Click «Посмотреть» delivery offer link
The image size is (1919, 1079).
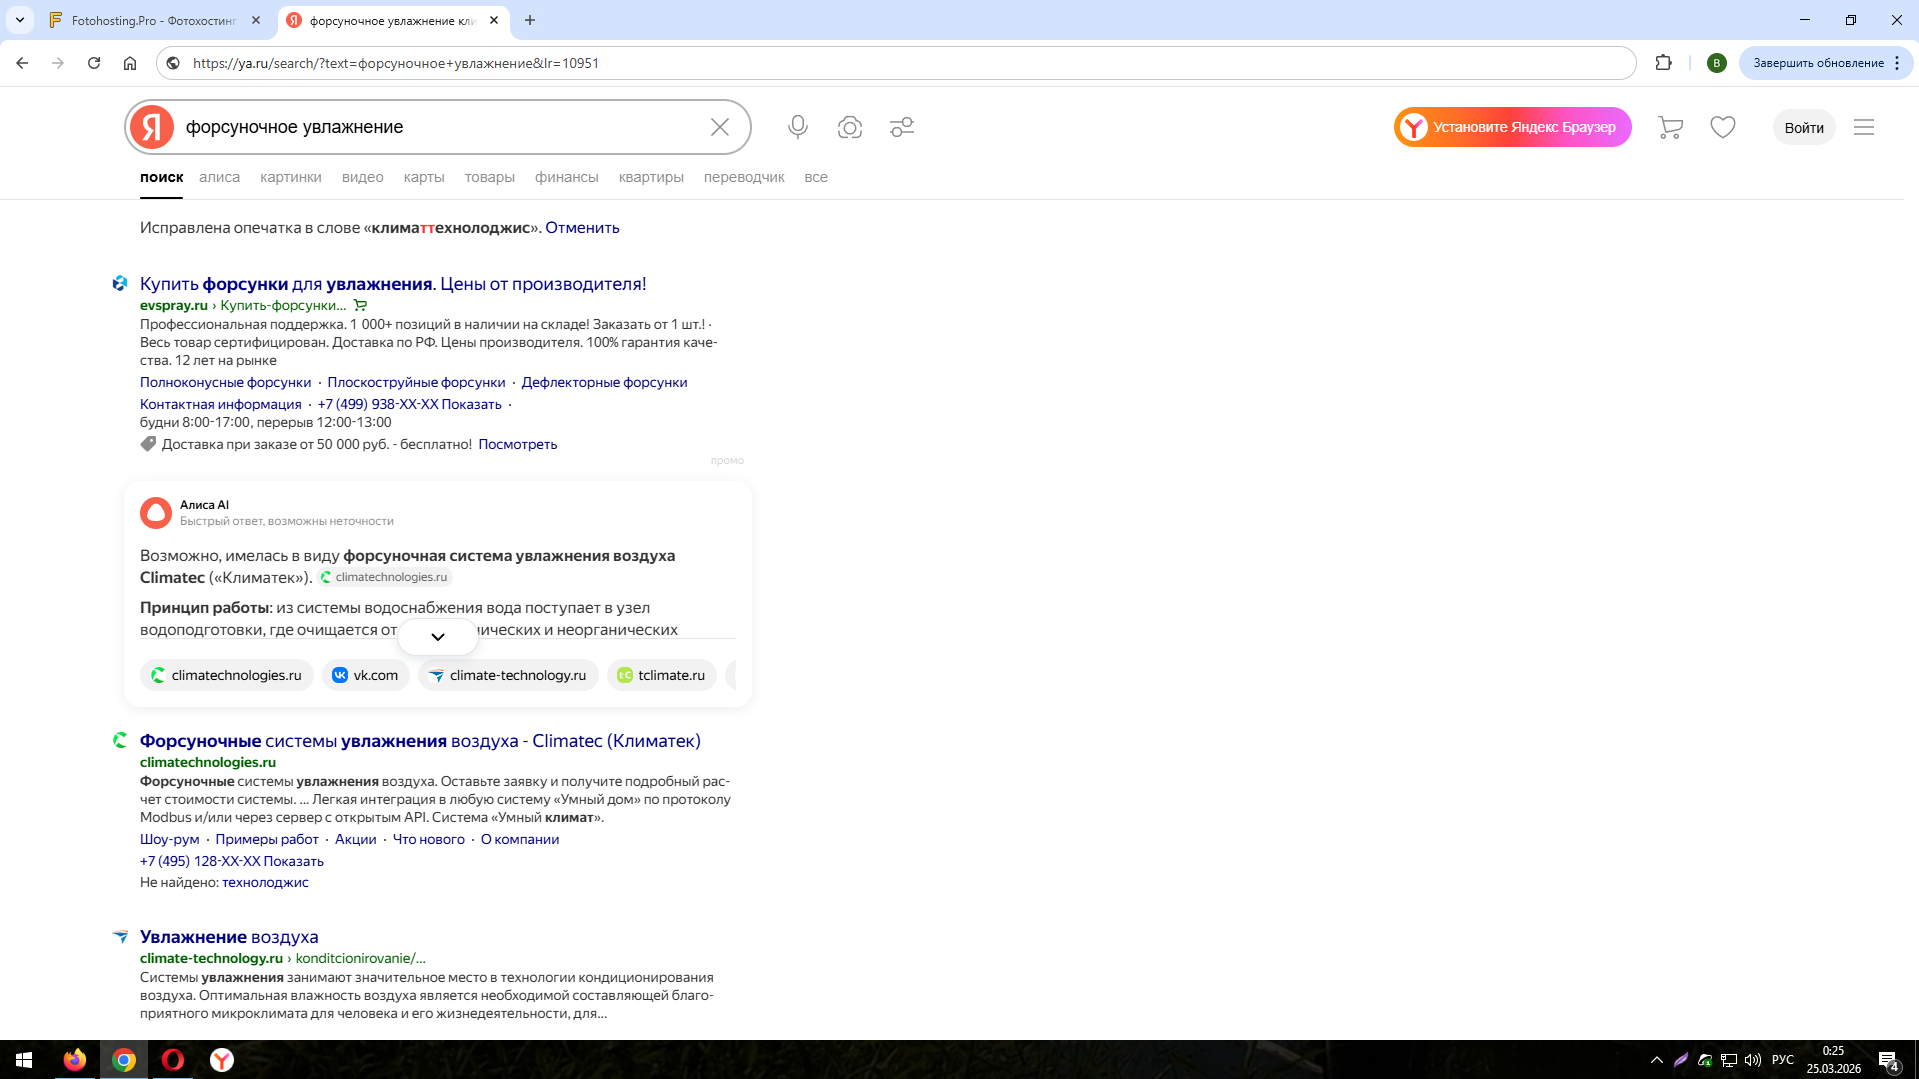click(x=517, y=444)
